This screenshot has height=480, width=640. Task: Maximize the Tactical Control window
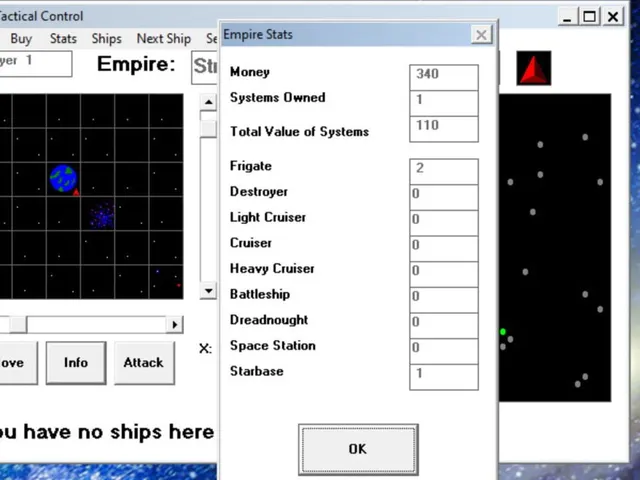589,17
